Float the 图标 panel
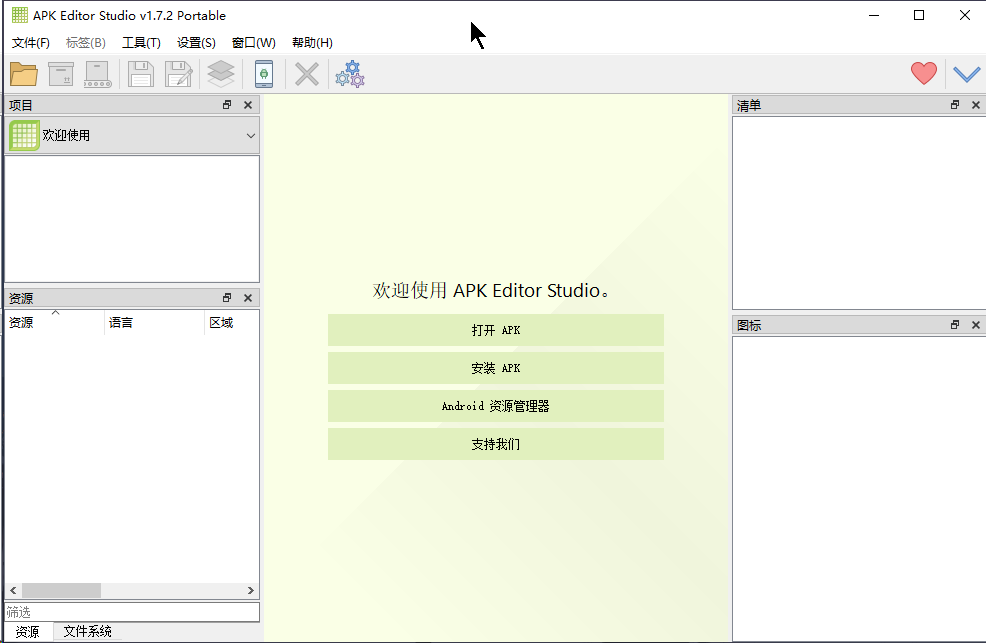Viewport: 986px width, 643px height. click(955, 325)
